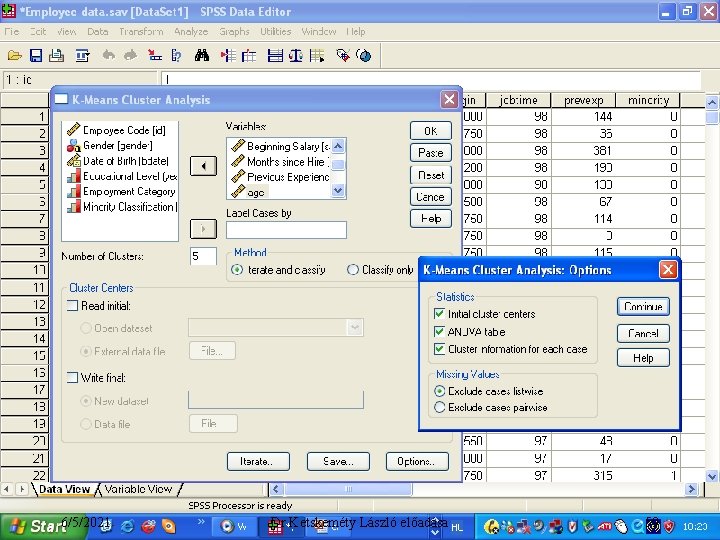Click the mouse tray icon
The width and height of the screenshot is (720, 540).
tap(621, 526)
